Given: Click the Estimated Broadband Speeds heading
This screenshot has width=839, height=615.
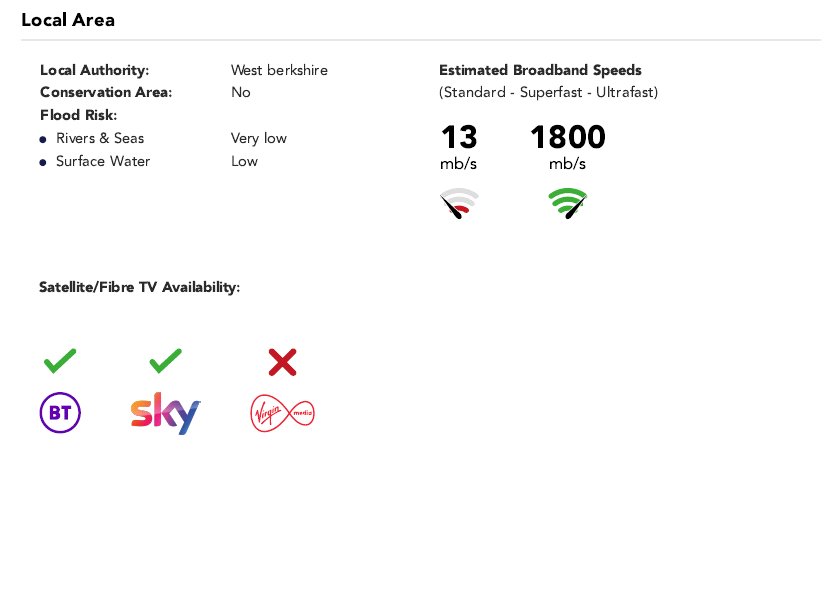Looking at the screenshot, I should 540,70.
